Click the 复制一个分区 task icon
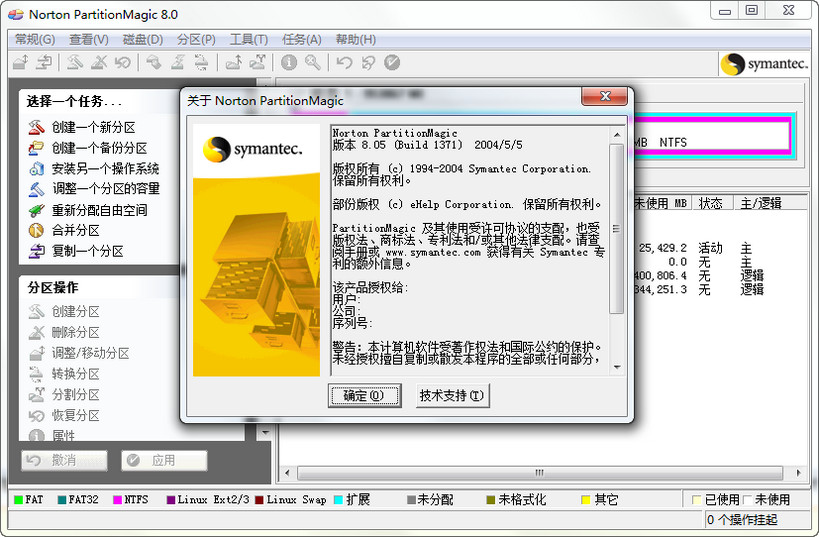 pos(36,252)
